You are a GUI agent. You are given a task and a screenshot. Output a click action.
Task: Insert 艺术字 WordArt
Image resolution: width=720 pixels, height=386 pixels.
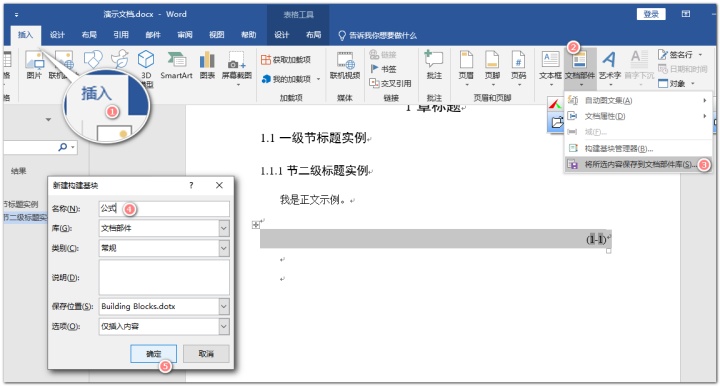click(610, 68)
